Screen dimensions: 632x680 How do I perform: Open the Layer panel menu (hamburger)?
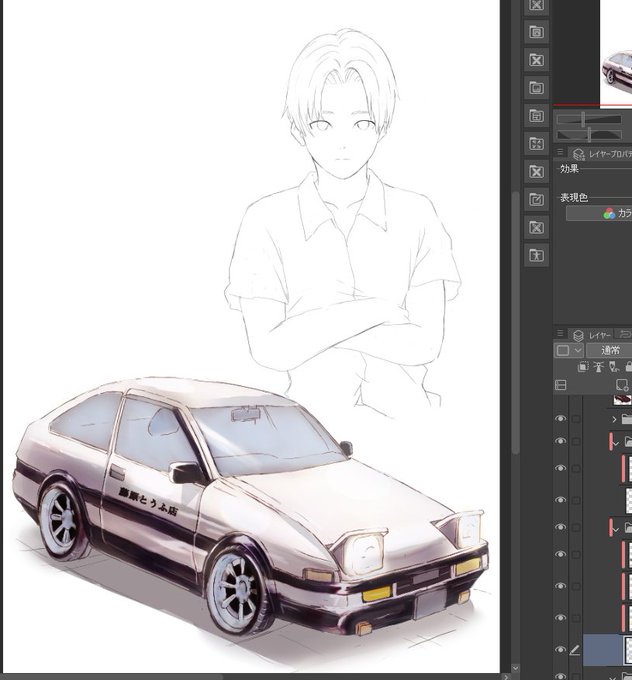[560, 333]
